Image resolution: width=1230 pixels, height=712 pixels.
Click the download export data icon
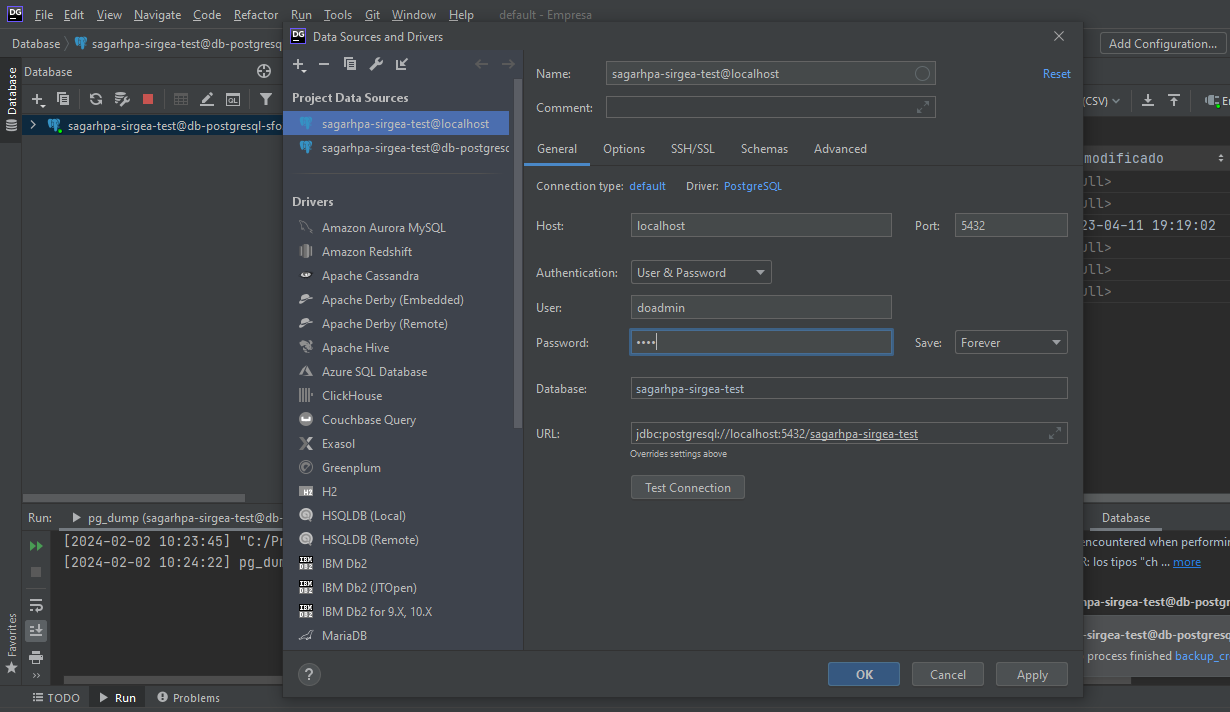(1148, 100)
